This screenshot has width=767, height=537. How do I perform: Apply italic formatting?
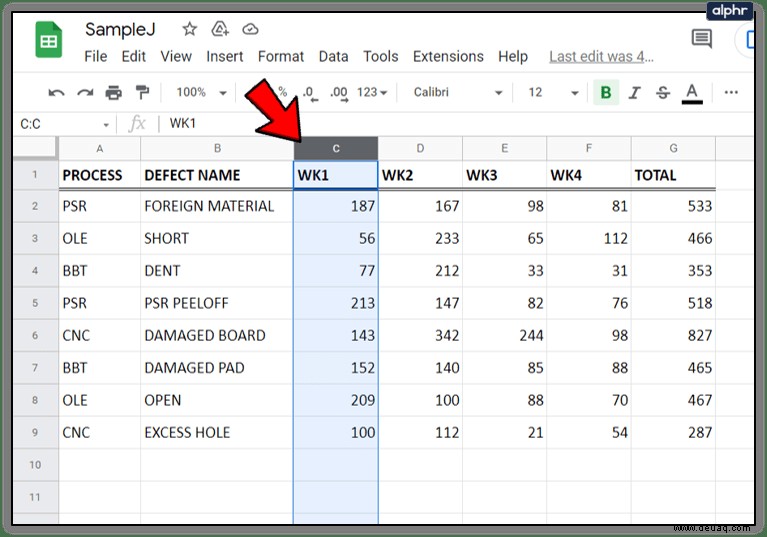tap(634, 92)
